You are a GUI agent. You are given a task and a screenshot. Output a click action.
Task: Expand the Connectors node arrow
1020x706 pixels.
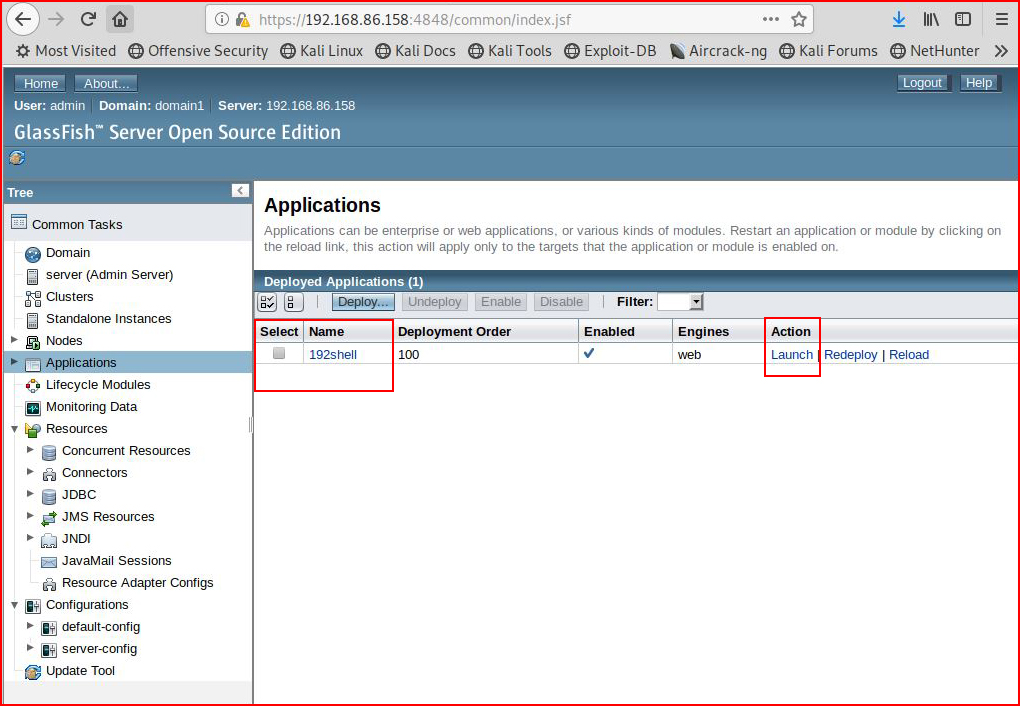[30, 472]
